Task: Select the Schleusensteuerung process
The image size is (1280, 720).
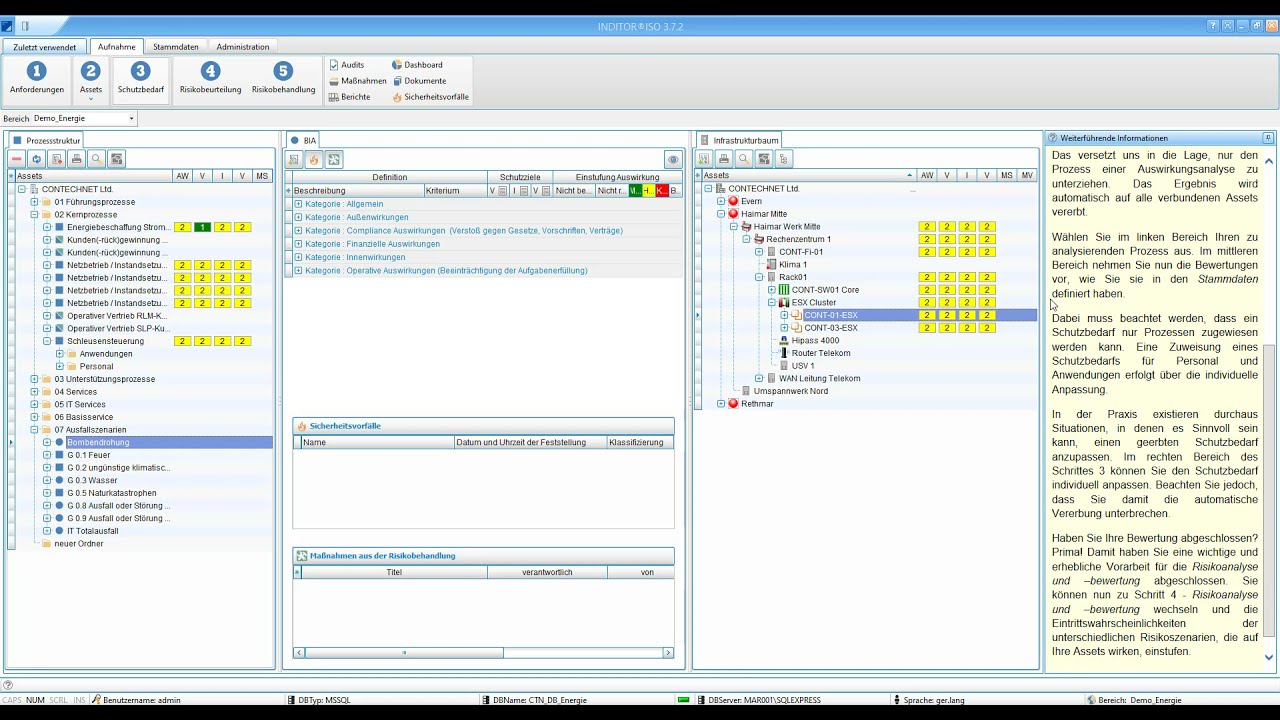Action: click(105, 341)
